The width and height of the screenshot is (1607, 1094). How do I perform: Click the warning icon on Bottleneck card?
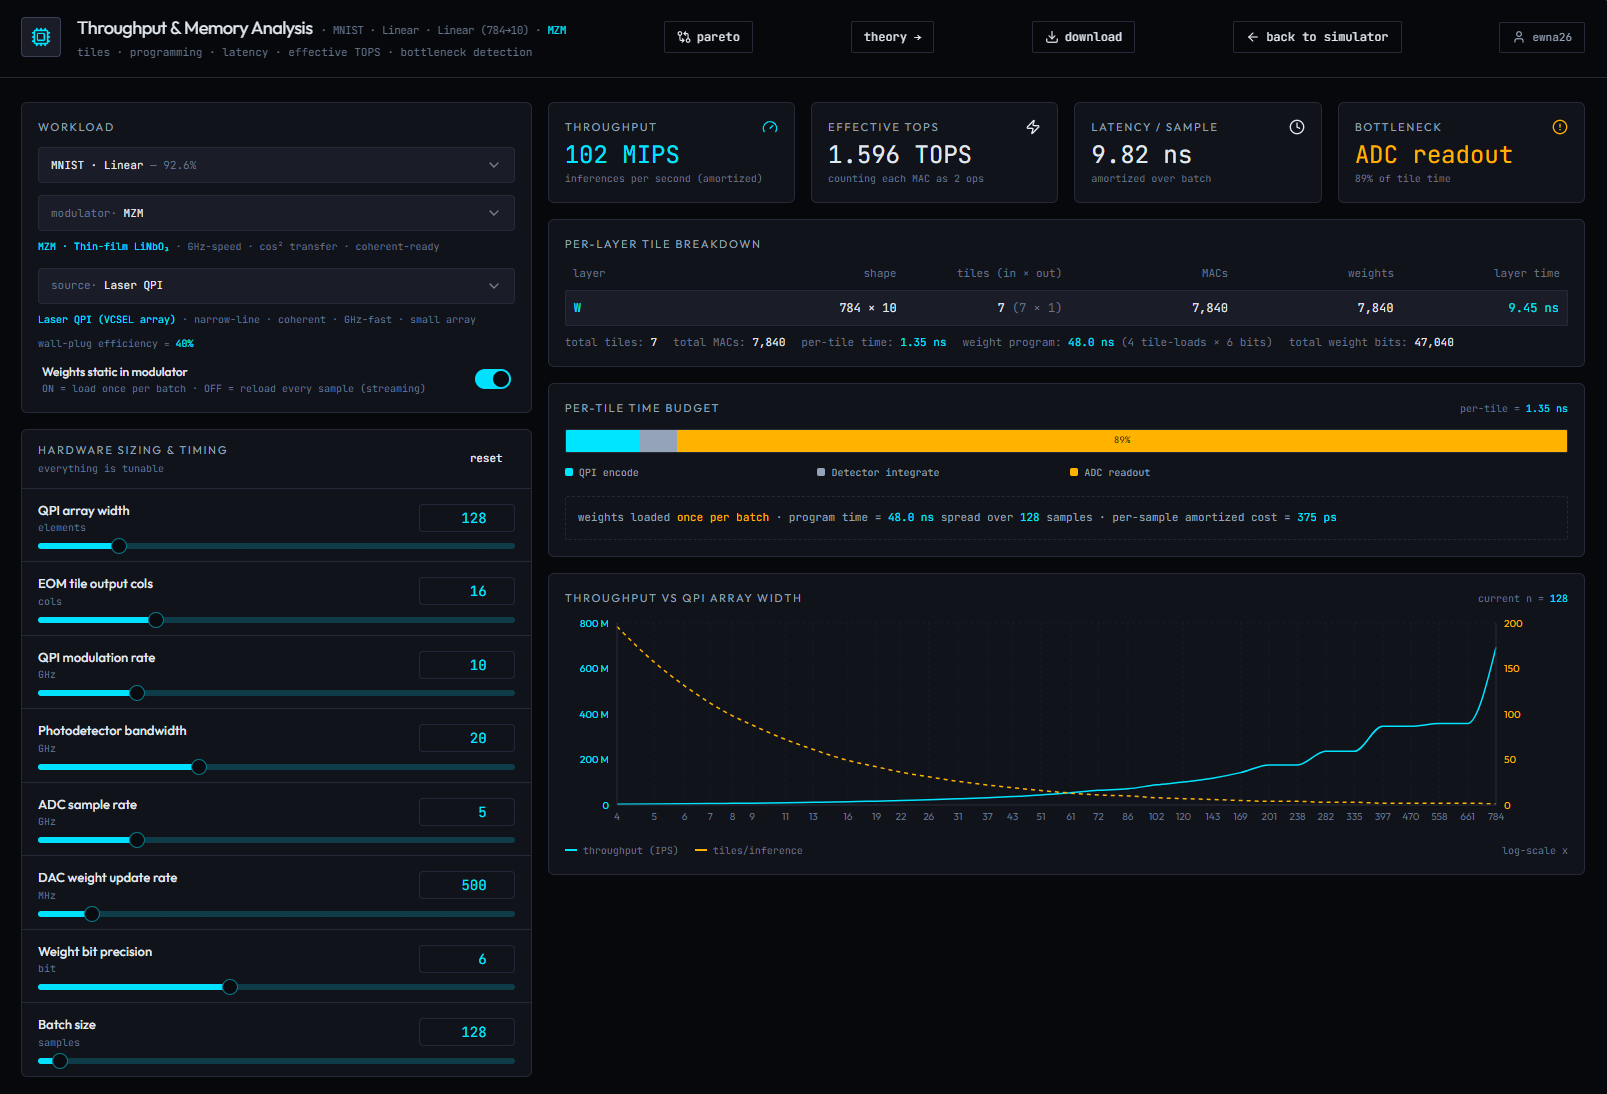click(x=1560, y=127)
